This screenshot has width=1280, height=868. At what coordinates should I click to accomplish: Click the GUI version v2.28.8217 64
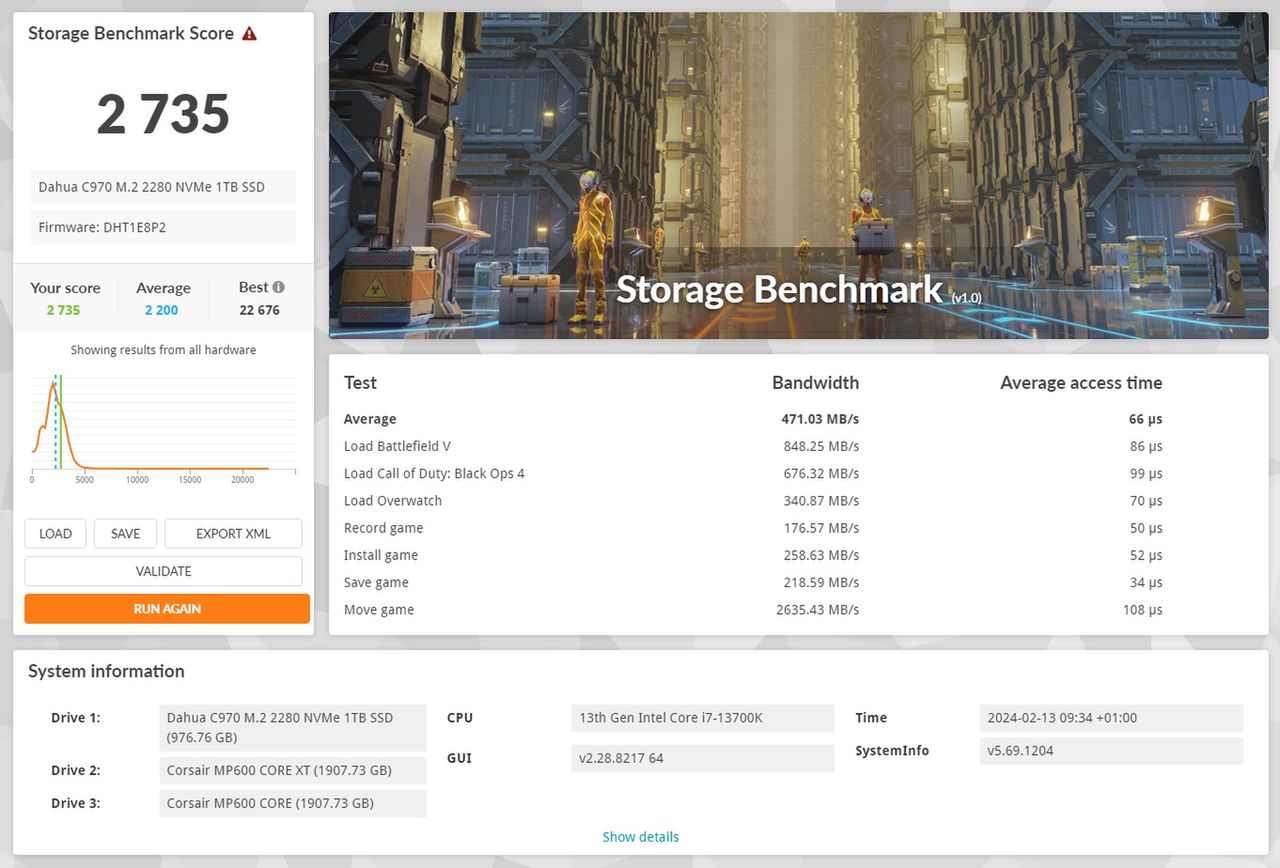coord(702,758)
